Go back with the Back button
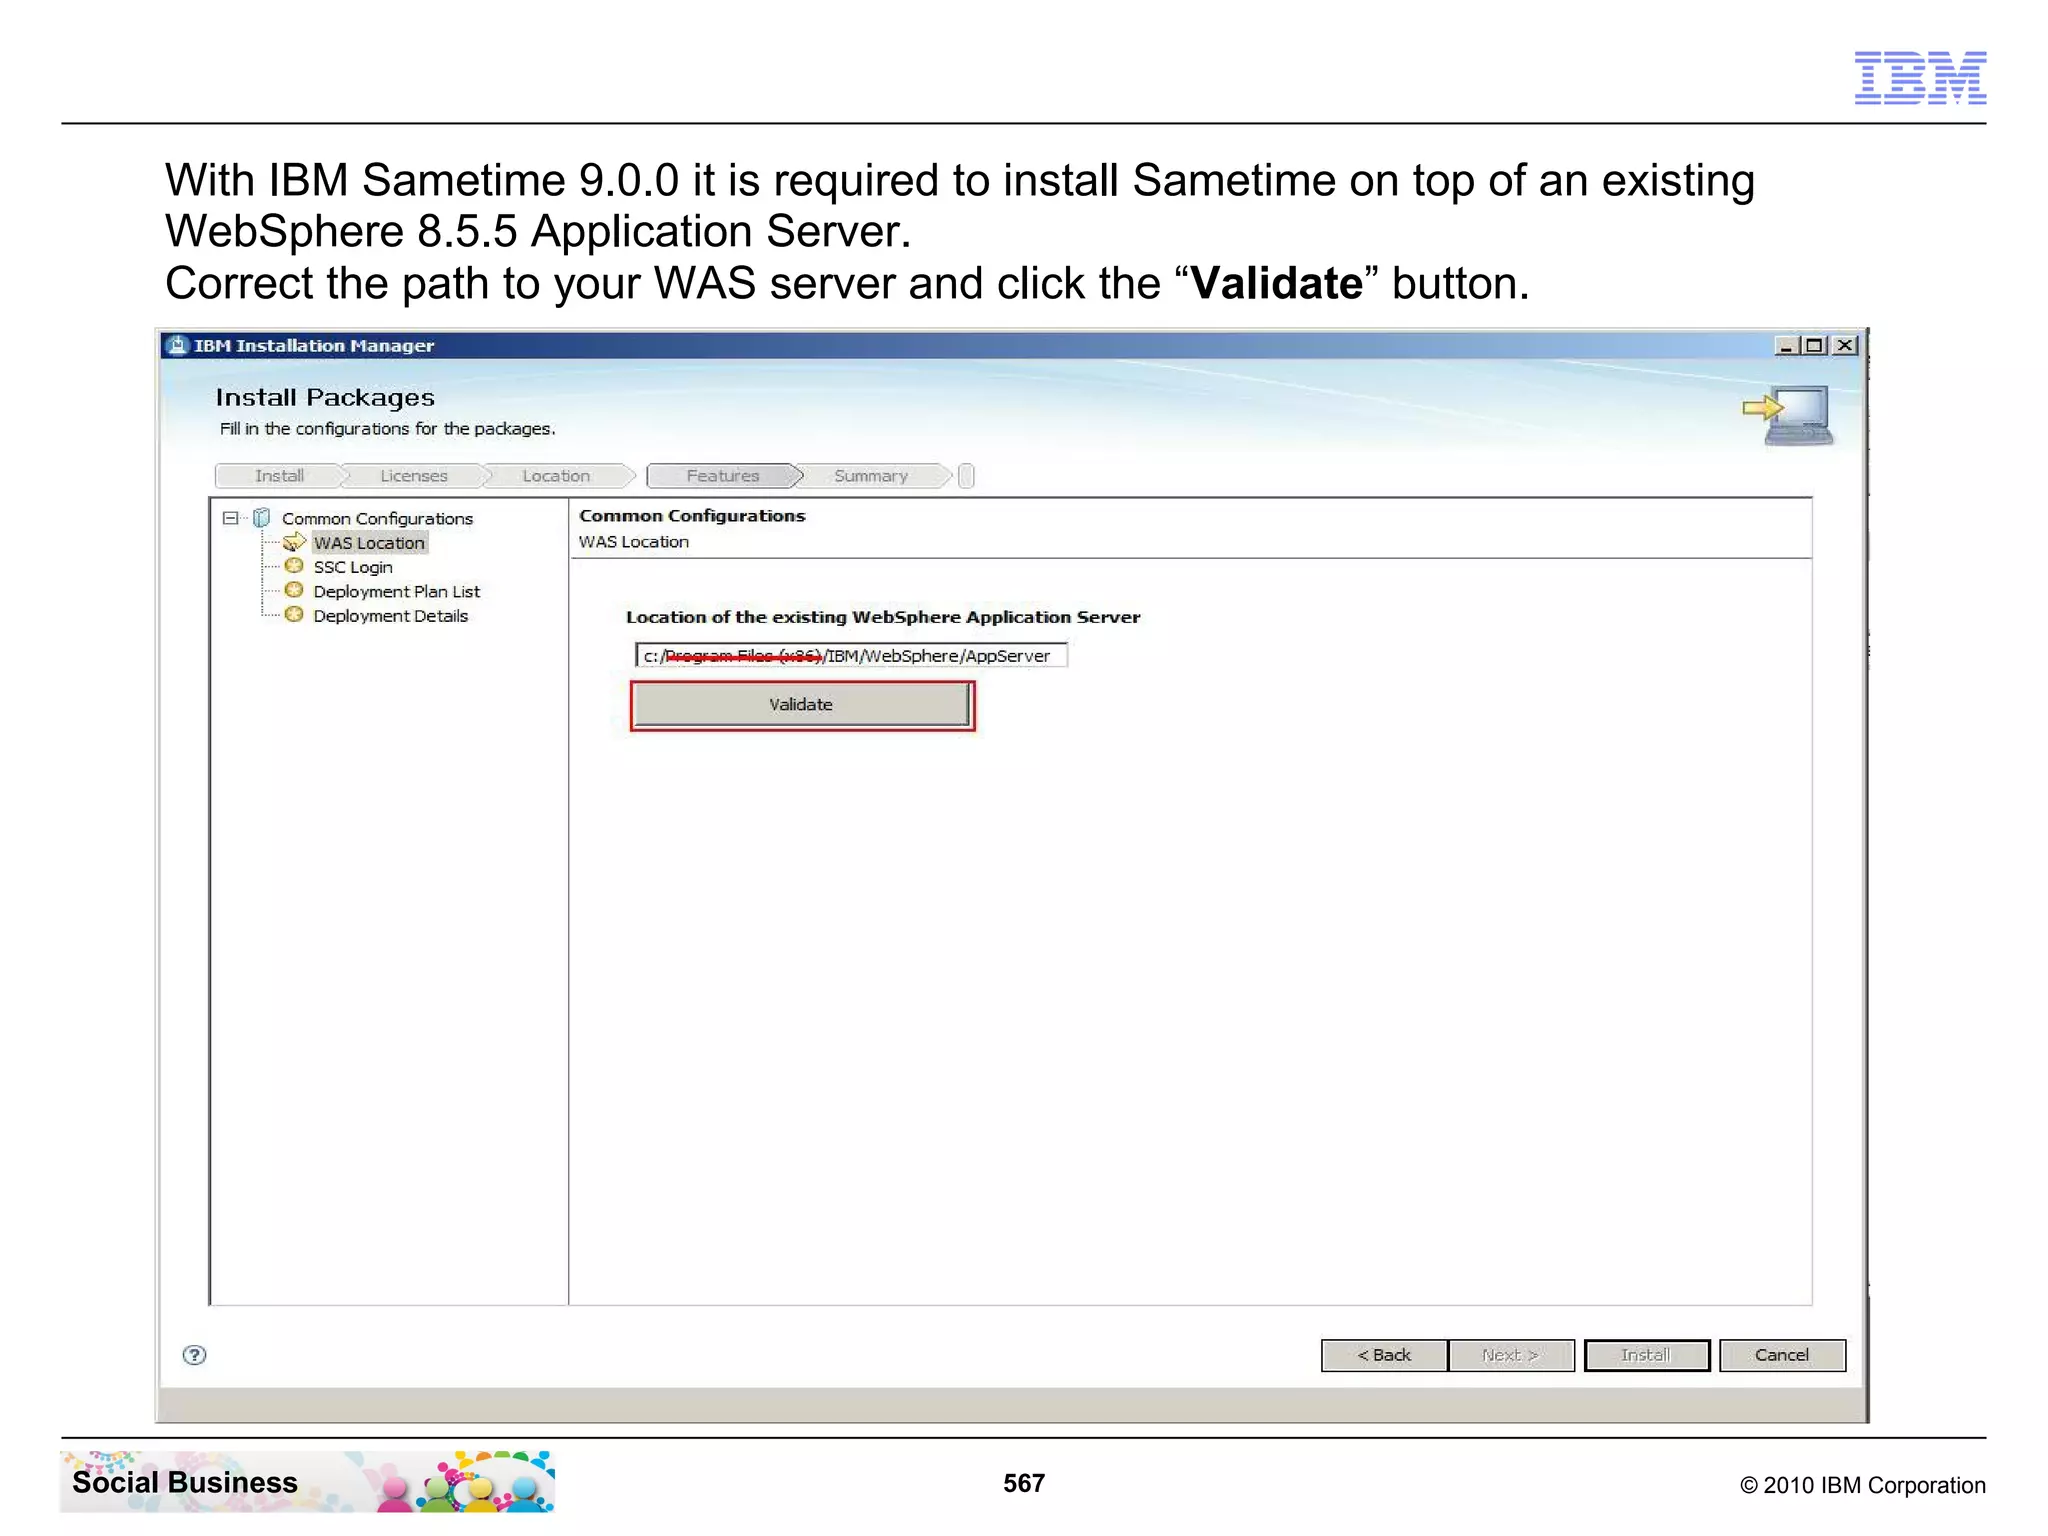 (x=1384, y=1355)
